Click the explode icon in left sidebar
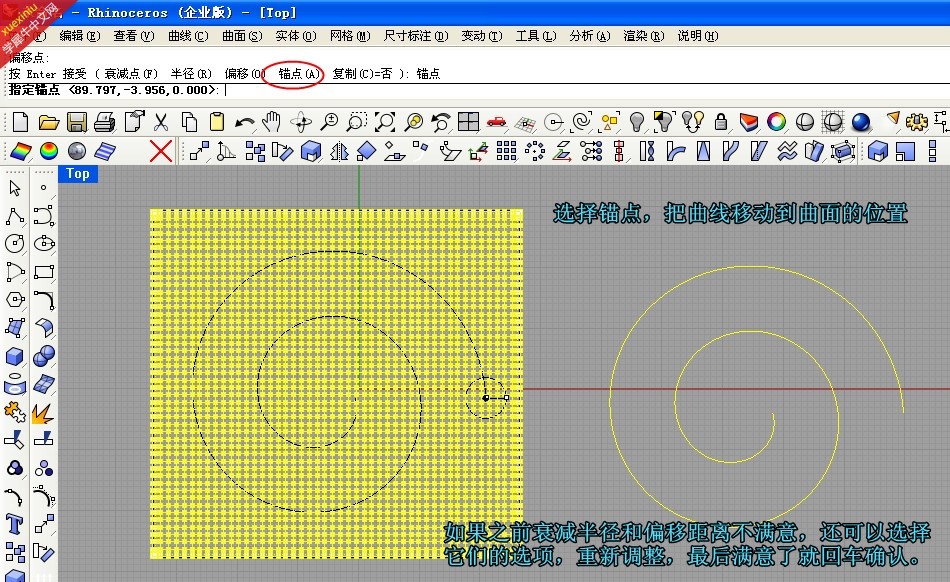950x582 pixels. click(x=43, y=413)
